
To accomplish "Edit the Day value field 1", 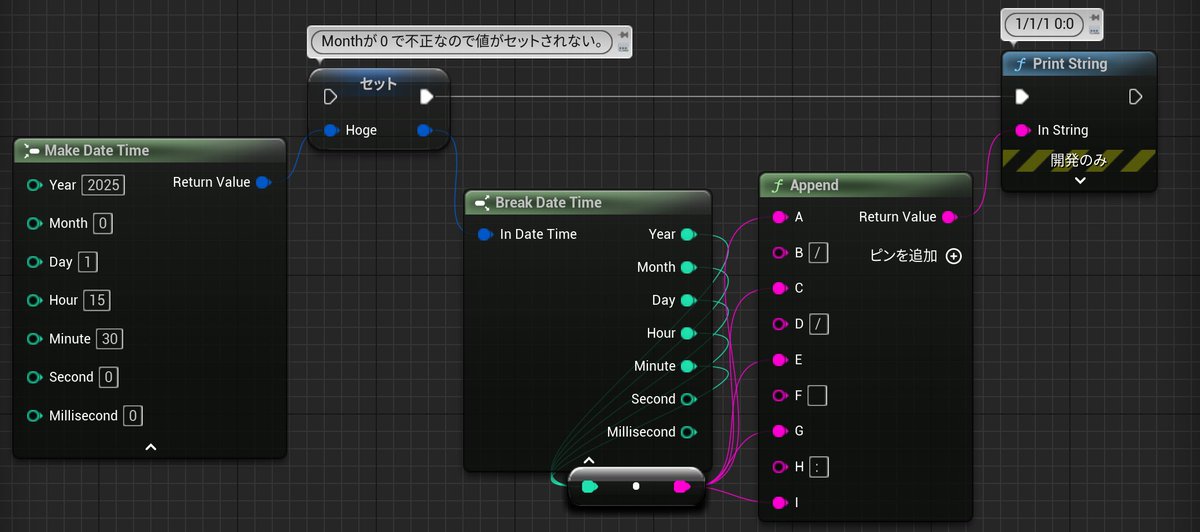I will point(88,262).
